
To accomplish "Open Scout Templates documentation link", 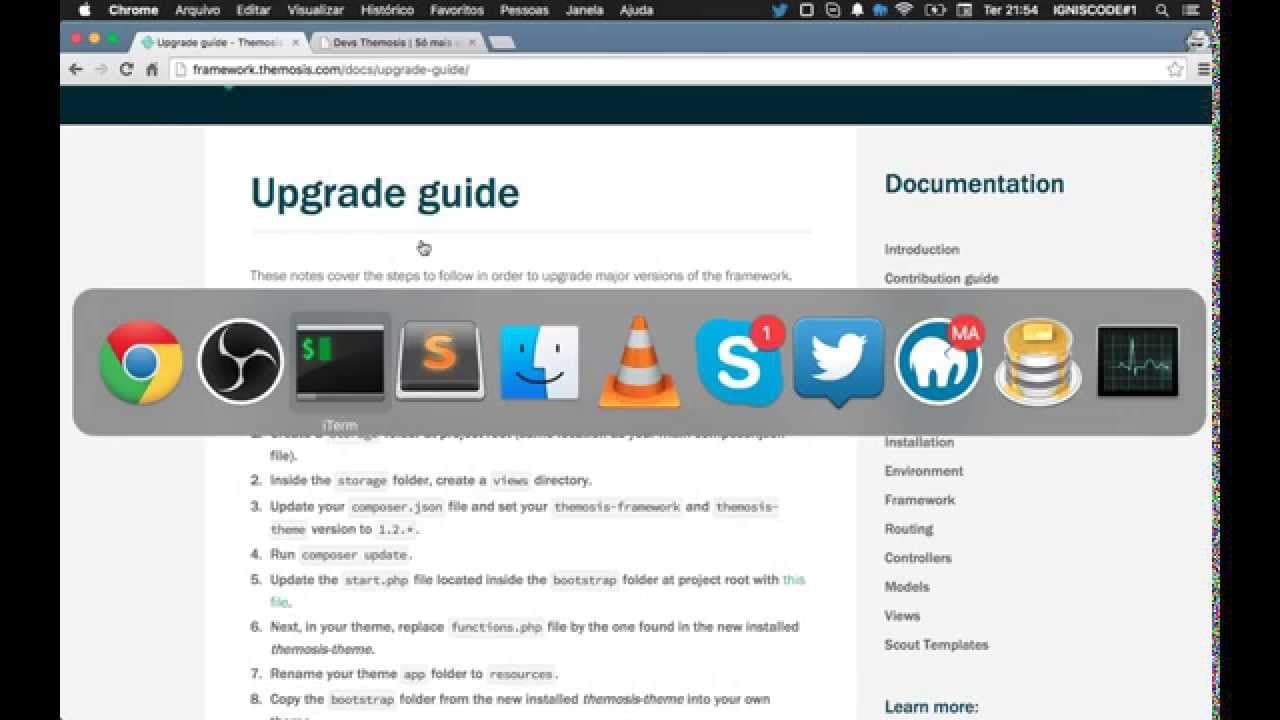I will coord(936,645).
